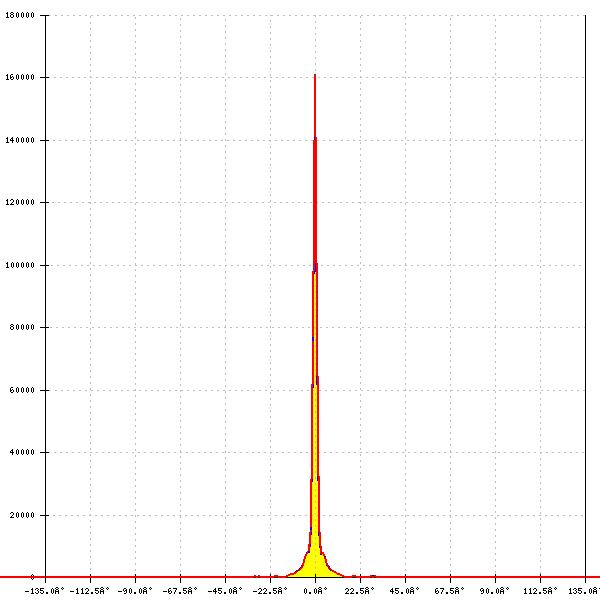Click the 120000 y-axis label
Viewport: 600px width, 600px height.
20,202
